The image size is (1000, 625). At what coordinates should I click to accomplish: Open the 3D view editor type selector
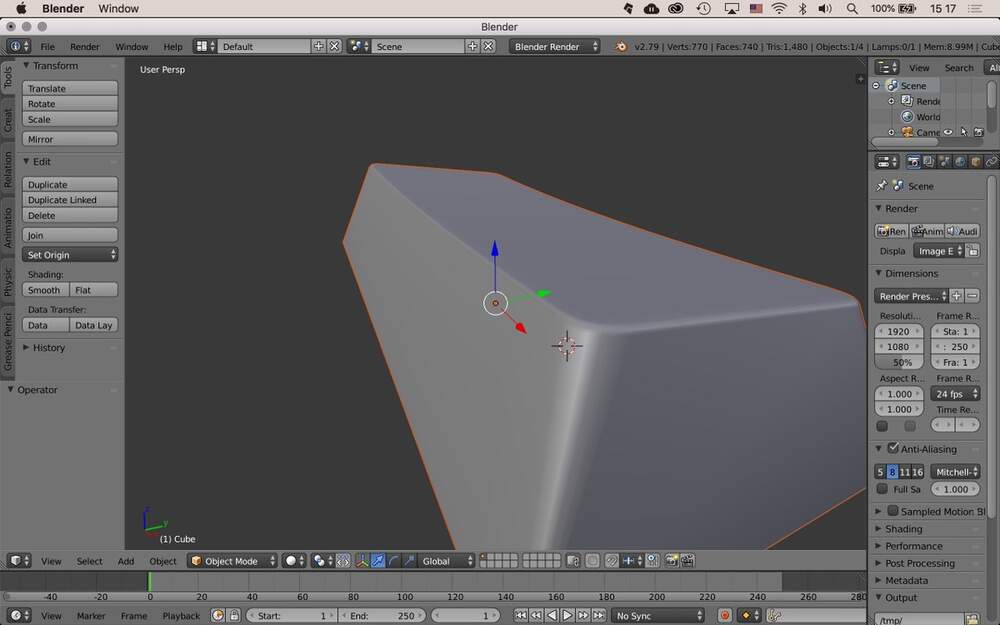(19, 561)
